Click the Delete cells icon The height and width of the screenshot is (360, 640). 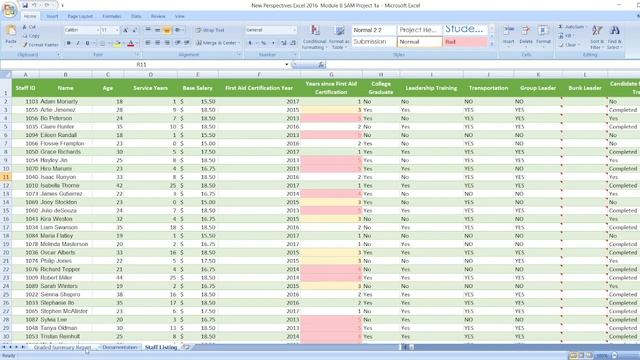click(x=526, y=35)
